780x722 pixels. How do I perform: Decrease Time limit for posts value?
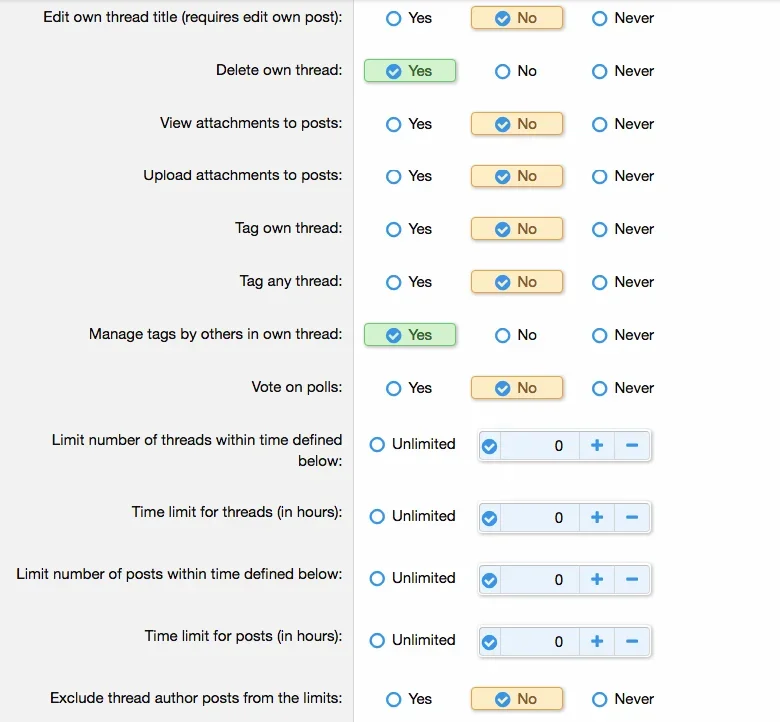pyautogui.click(x=632, y=641)
